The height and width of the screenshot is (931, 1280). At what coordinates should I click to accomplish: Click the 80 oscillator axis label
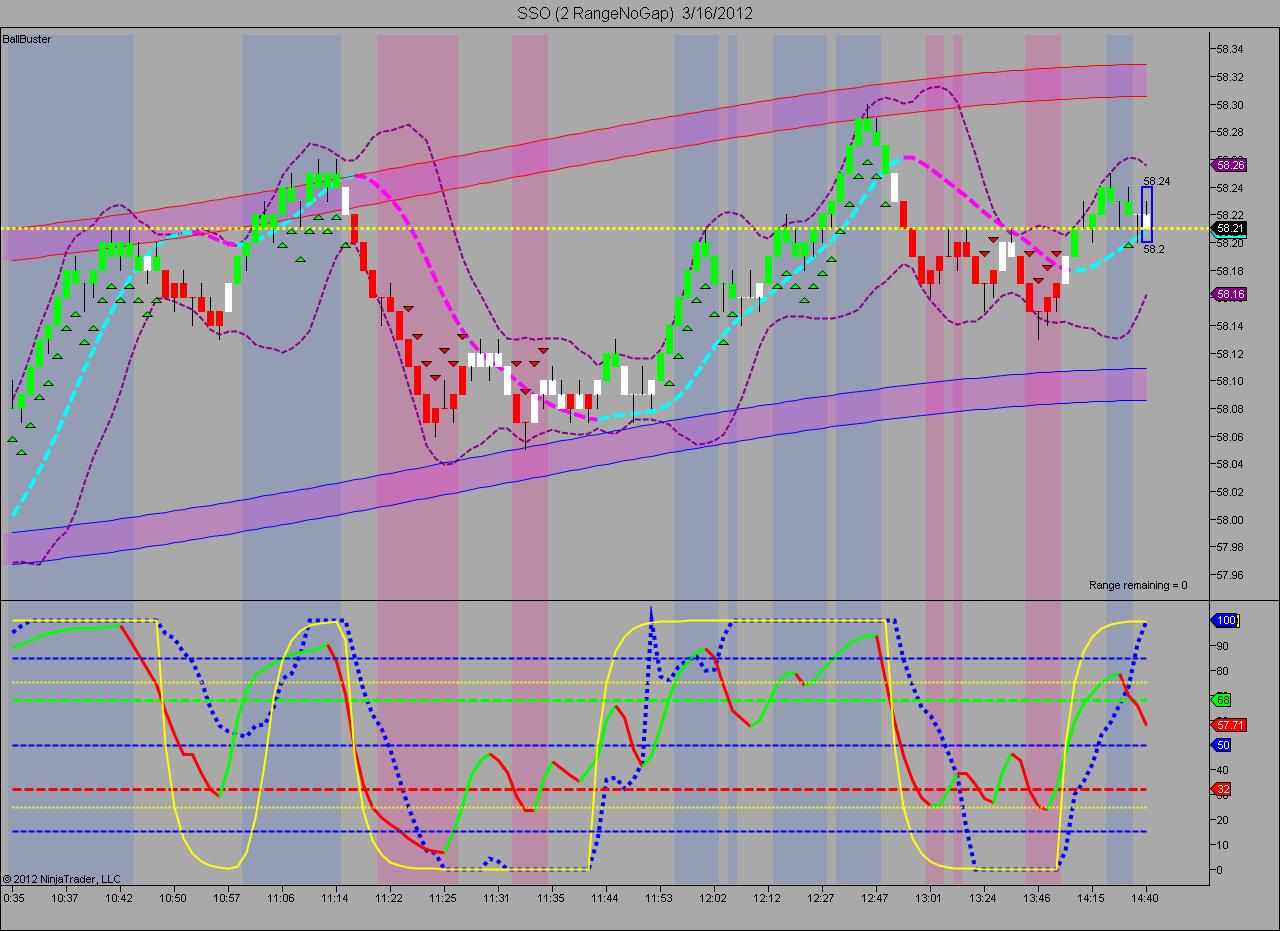coord(1222,671)
